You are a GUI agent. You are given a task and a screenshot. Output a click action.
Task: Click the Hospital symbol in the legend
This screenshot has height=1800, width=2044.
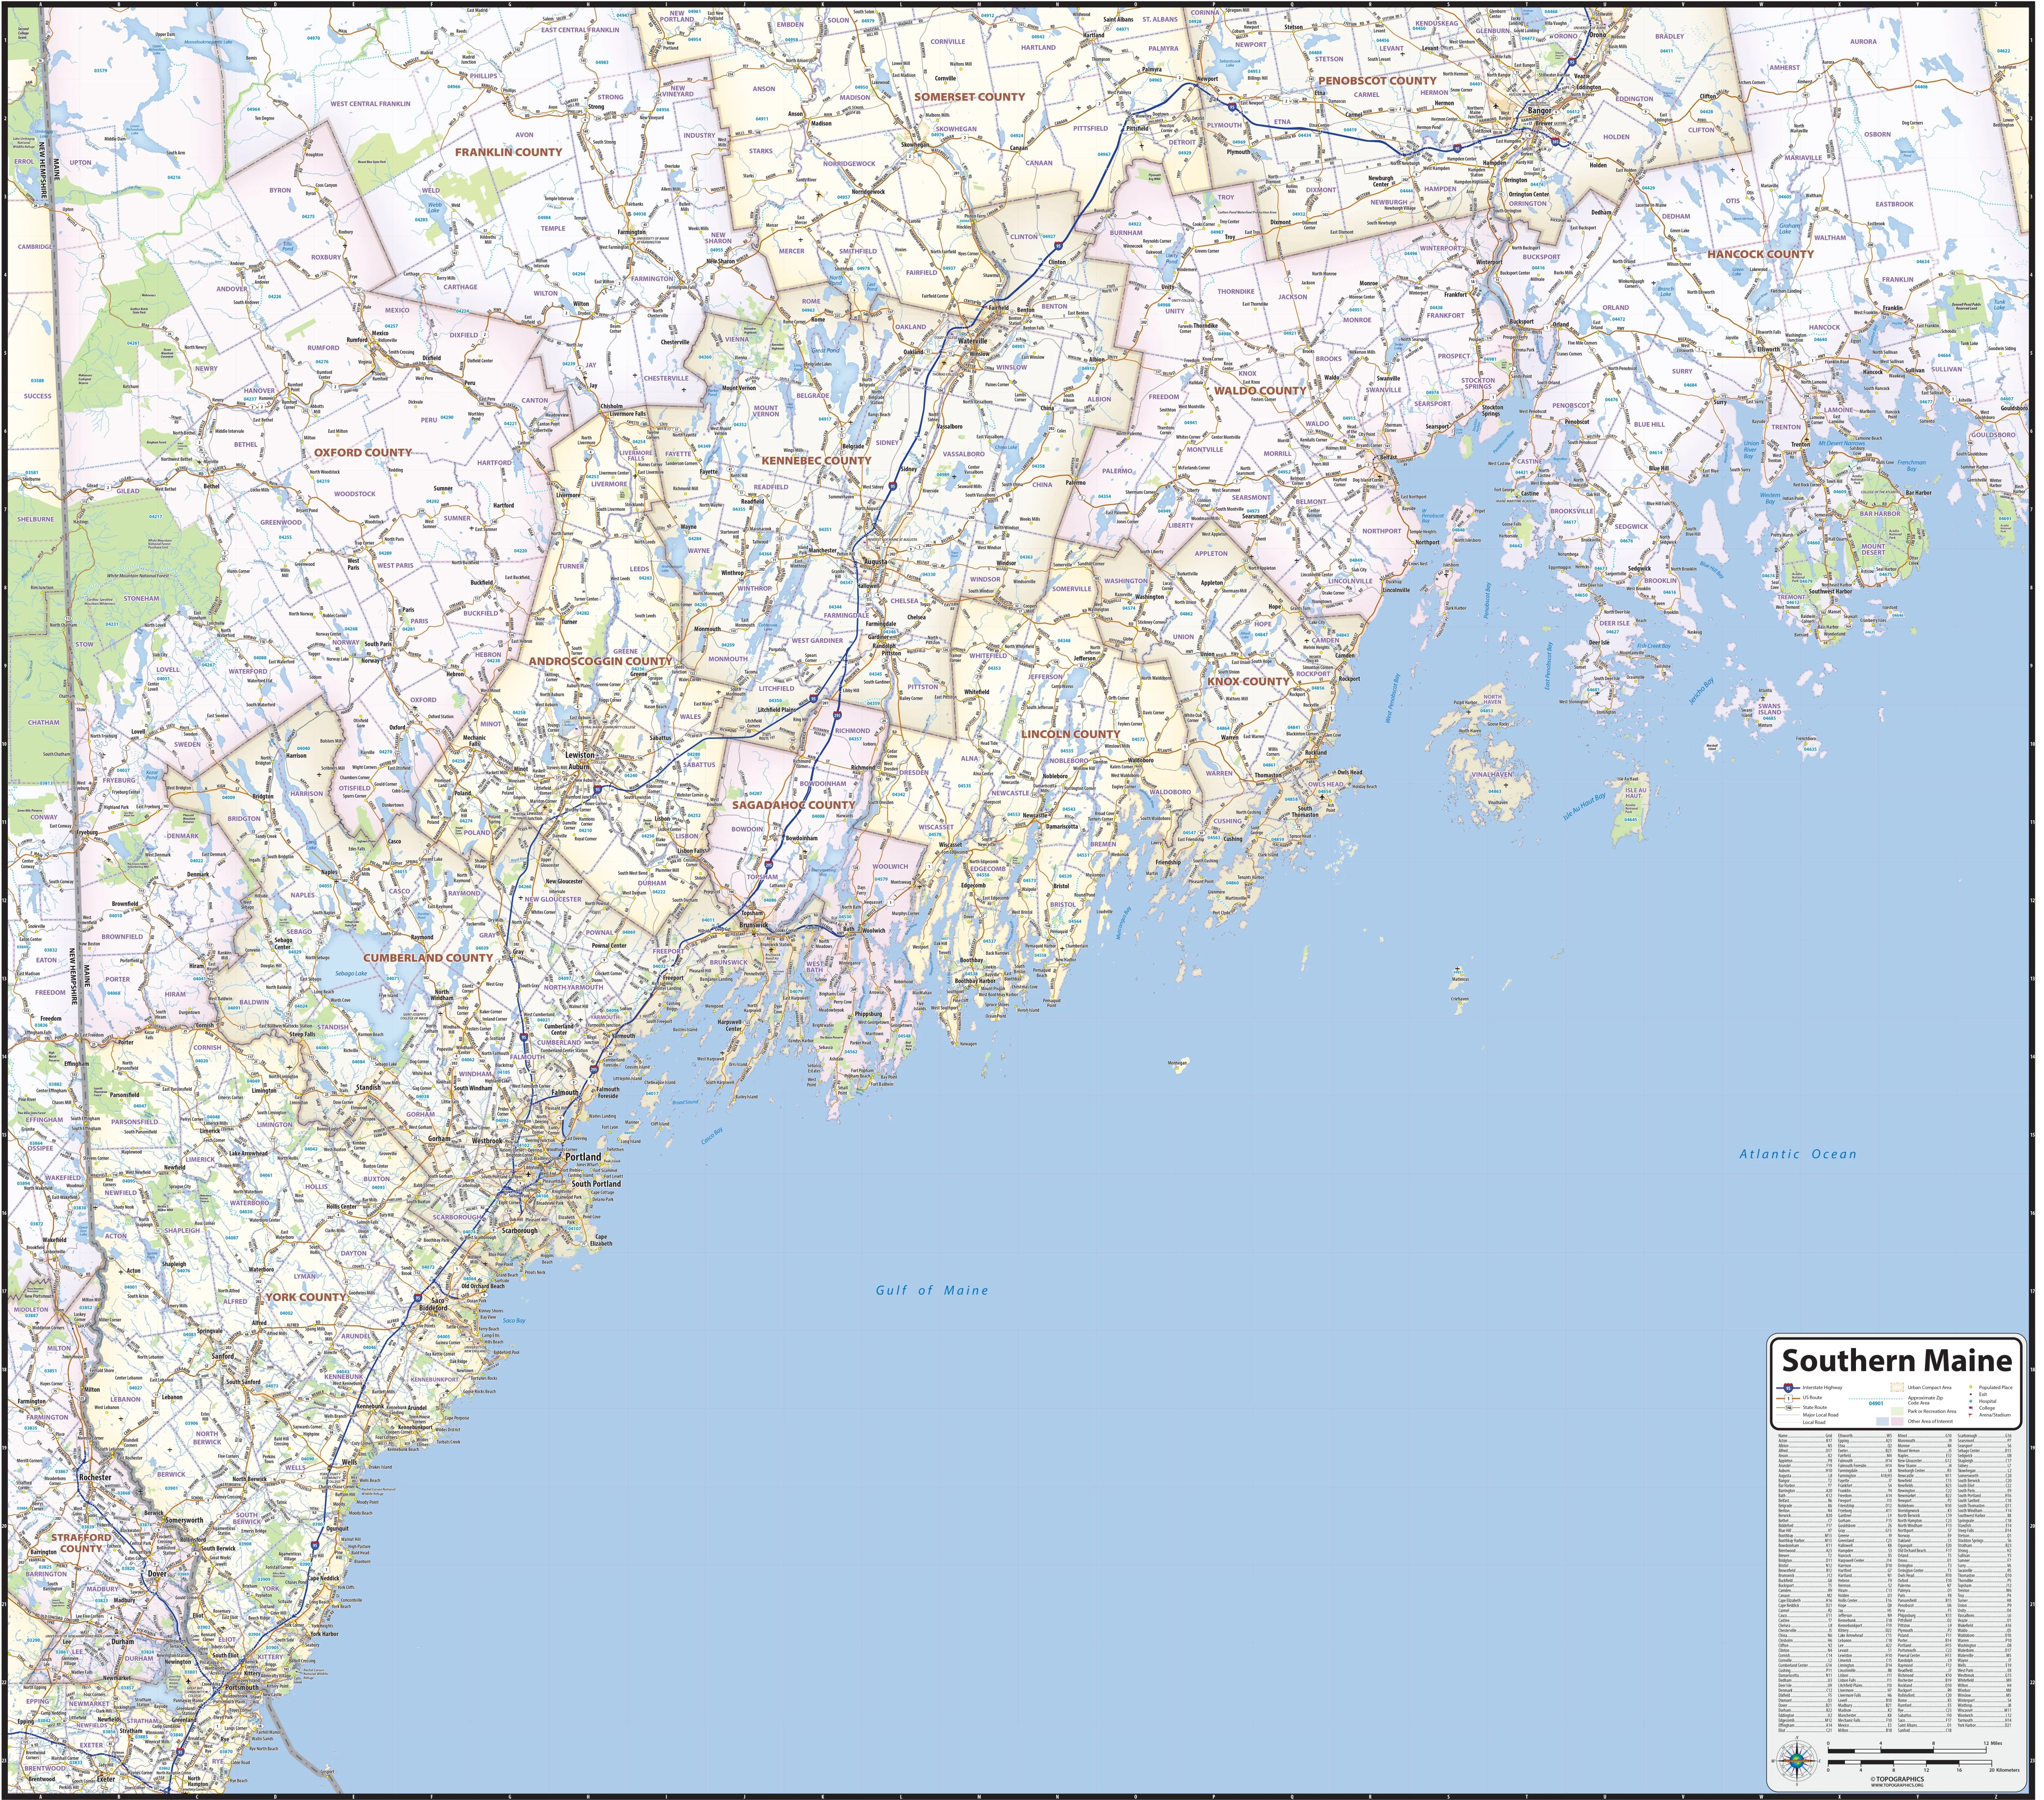coord(1971,1401)
